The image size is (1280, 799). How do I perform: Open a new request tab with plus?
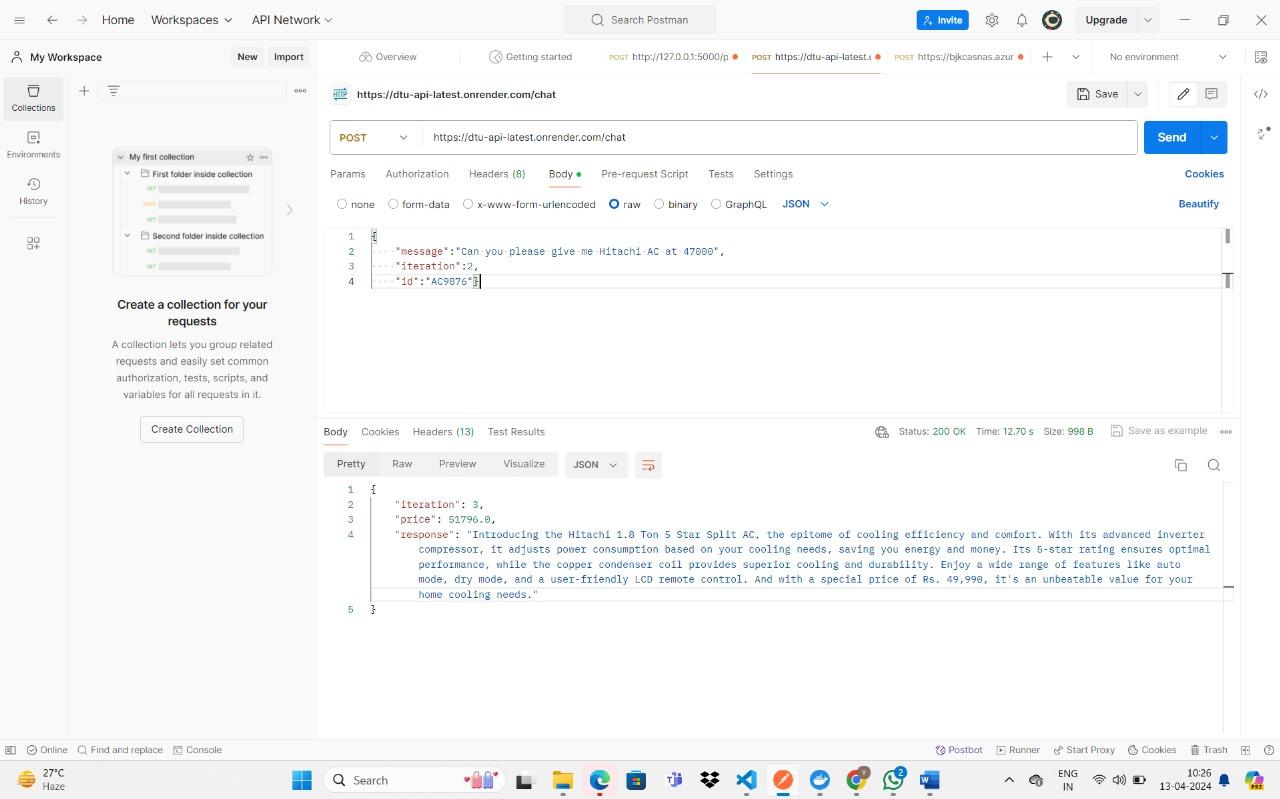click(x=1047, y=57)
